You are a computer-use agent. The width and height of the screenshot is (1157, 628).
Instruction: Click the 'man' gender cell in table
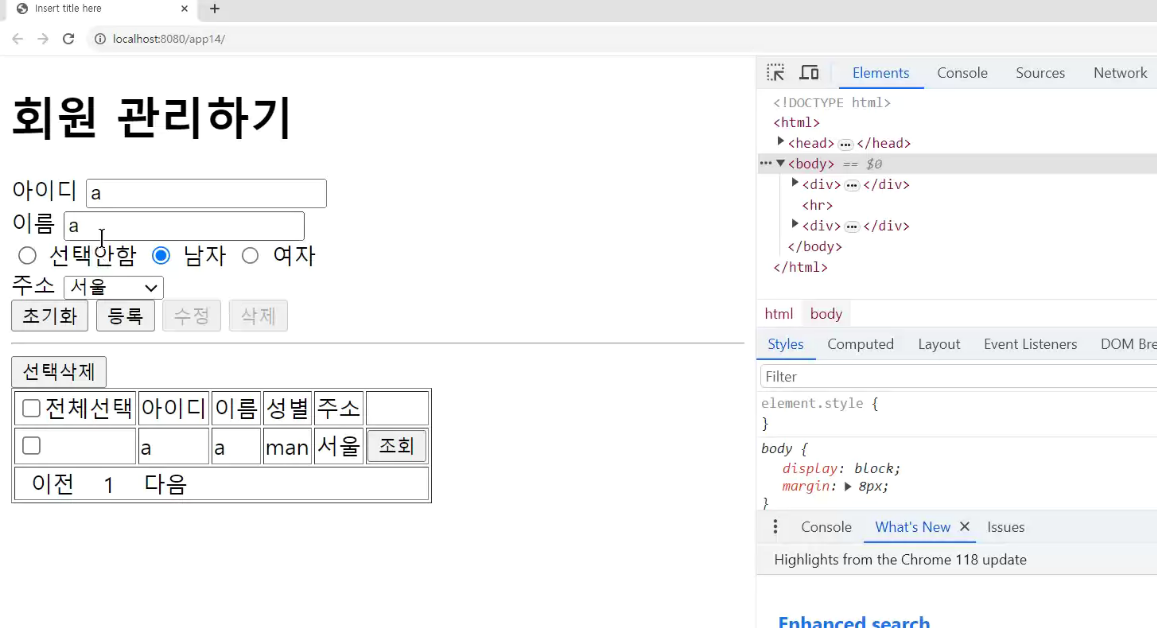[x=287, y=447]
